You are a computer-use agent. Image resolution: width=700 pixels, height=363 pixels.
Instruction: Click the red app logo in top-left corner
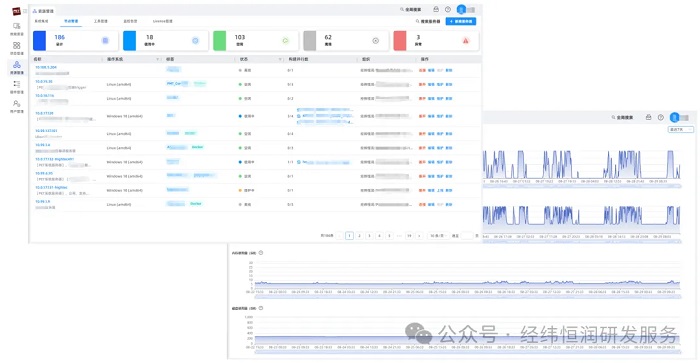[17, 11]
